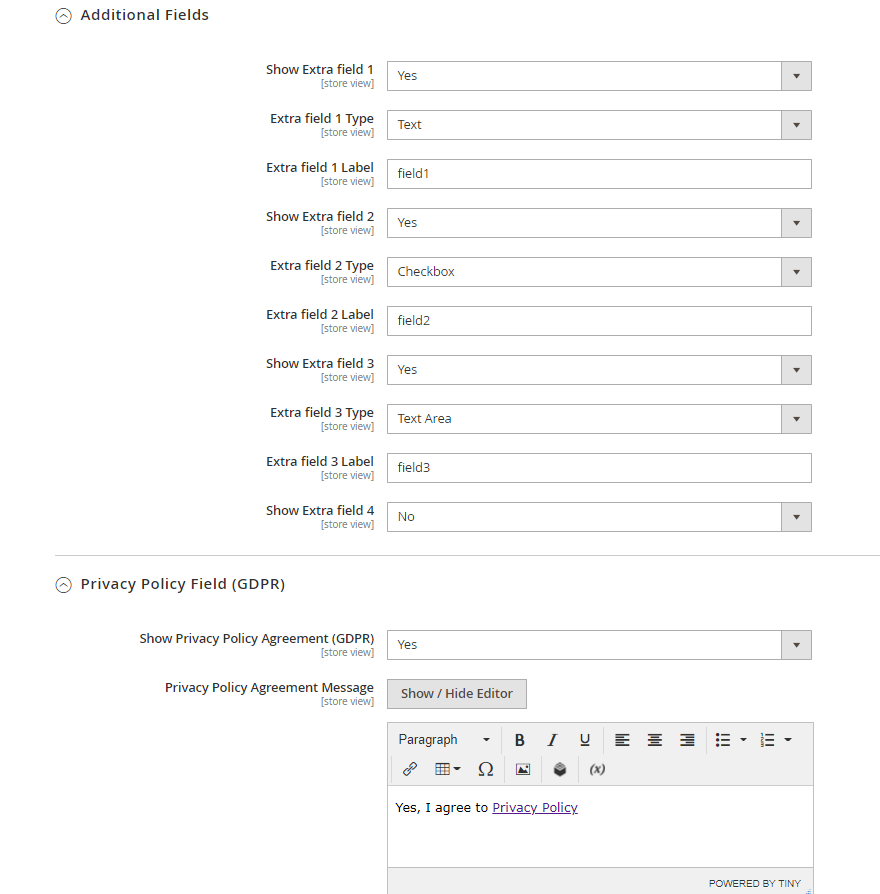This screenshot has height=894, width=880.
Task: Insert an image in the editor
Action: coord(523,769)
